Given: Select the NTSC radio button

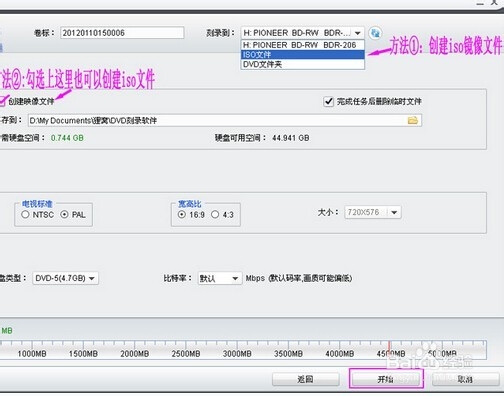Looking at the screenshot, I should point(25,214).
